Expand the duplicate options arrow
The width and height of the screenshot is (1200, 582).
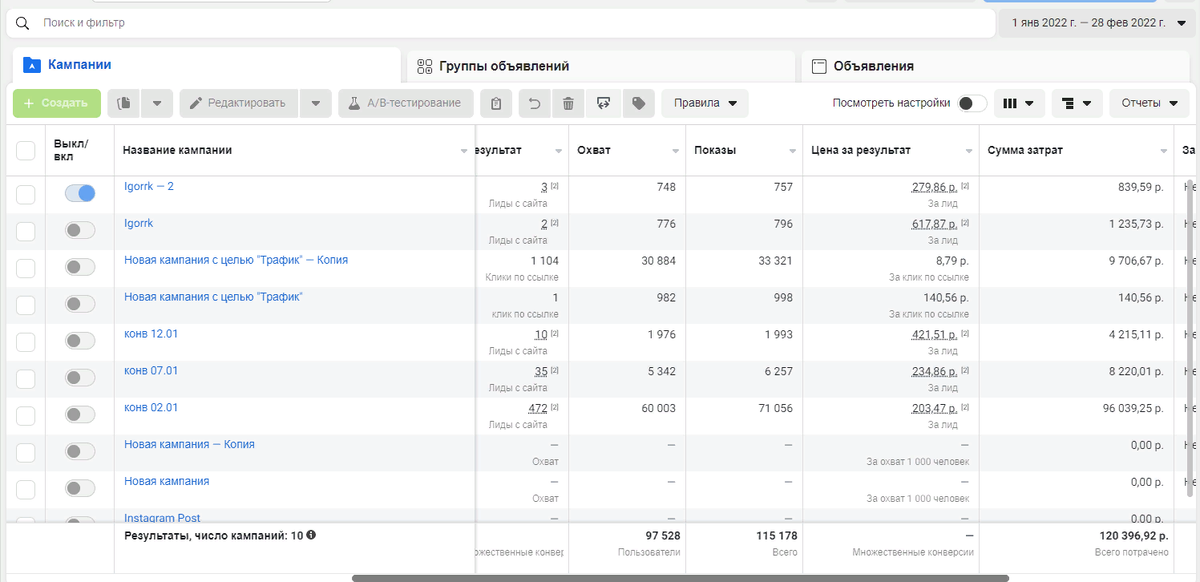[158, 103]
